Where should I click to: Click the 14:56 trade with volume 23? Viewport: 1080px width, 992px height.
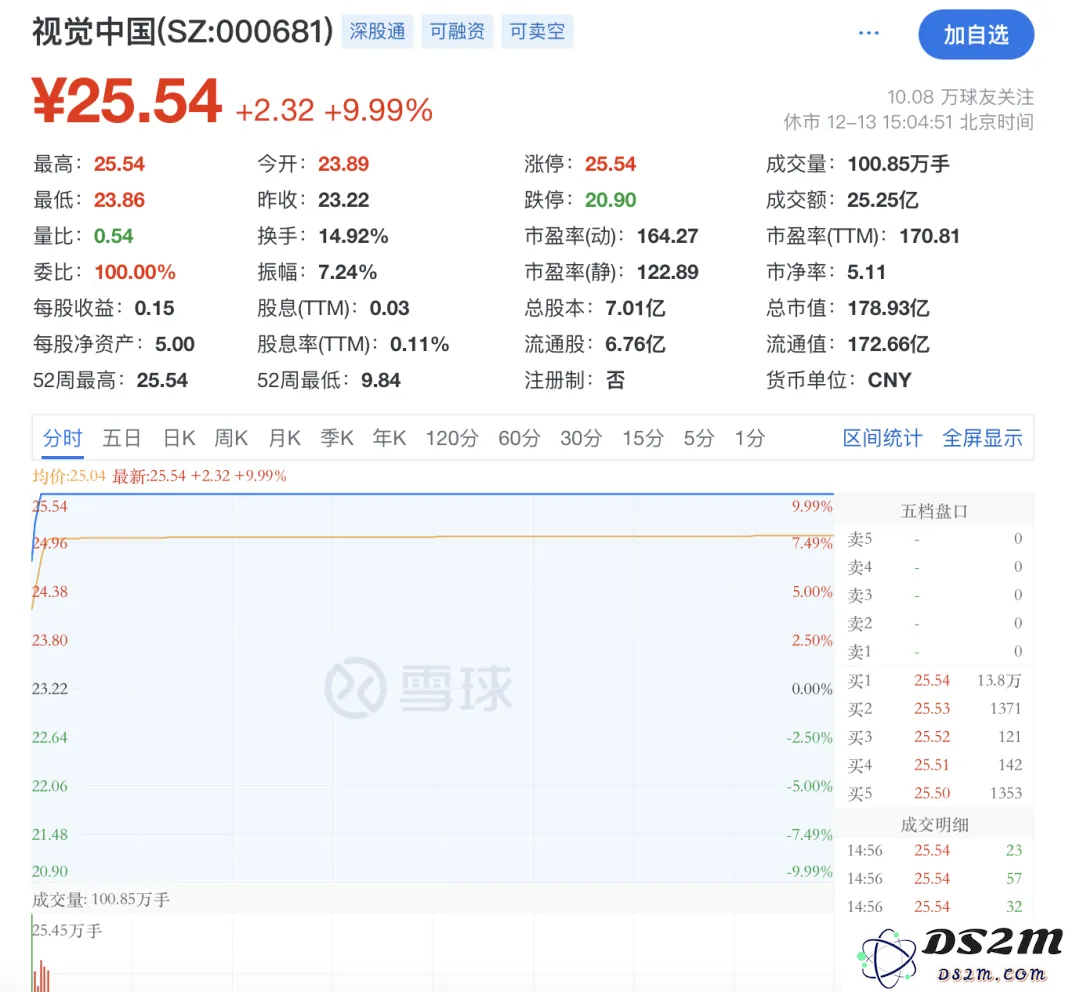click(934, 851)
